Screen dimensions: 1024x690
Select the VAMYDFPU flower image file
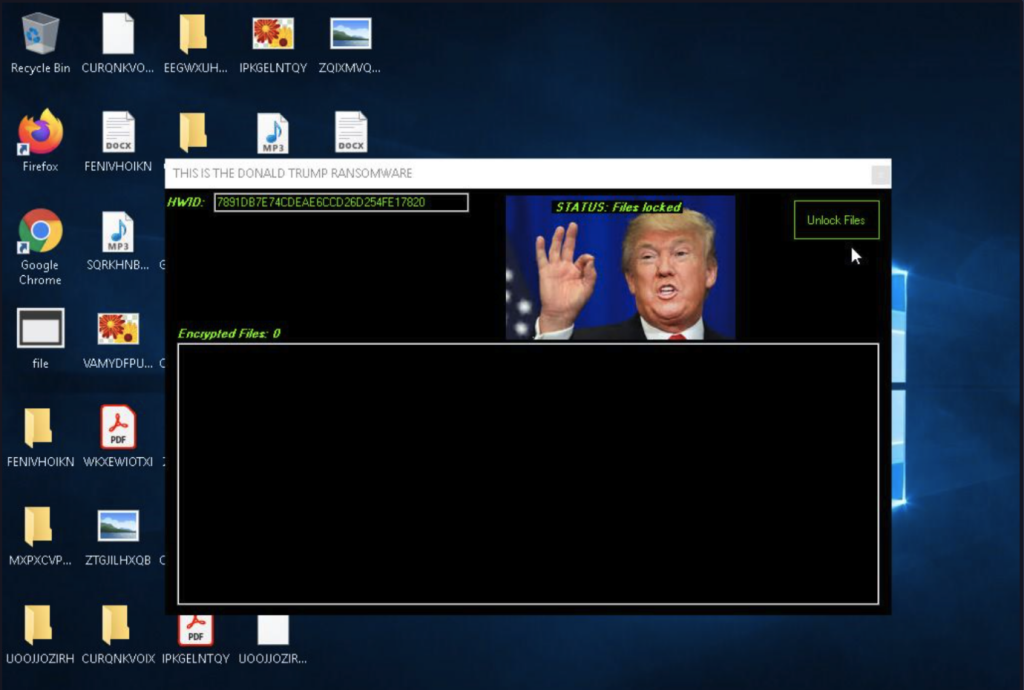pos(118,329)
